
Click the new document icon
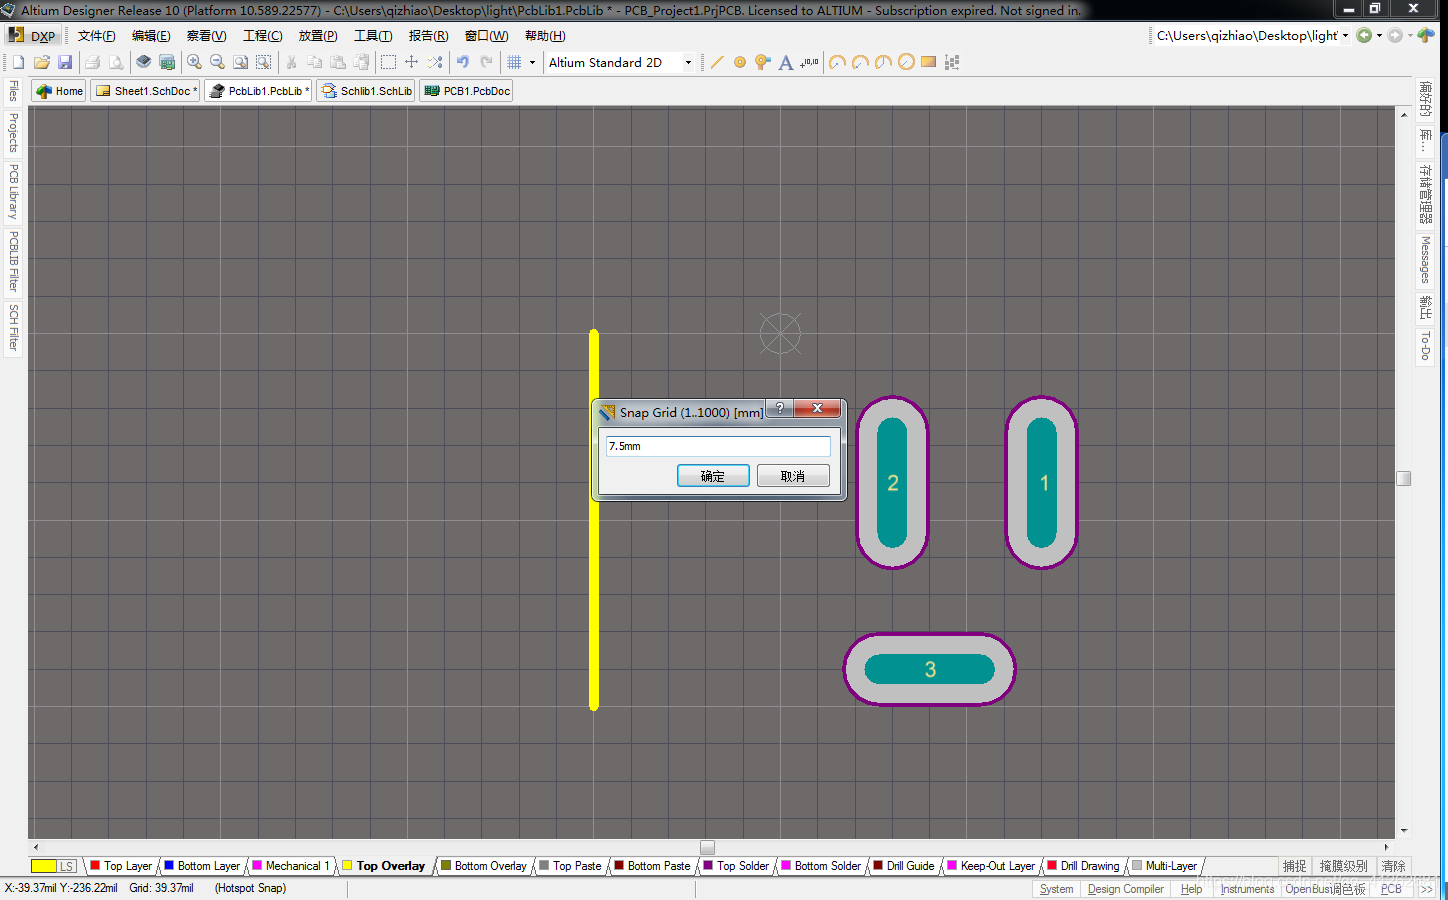point(18,62)
